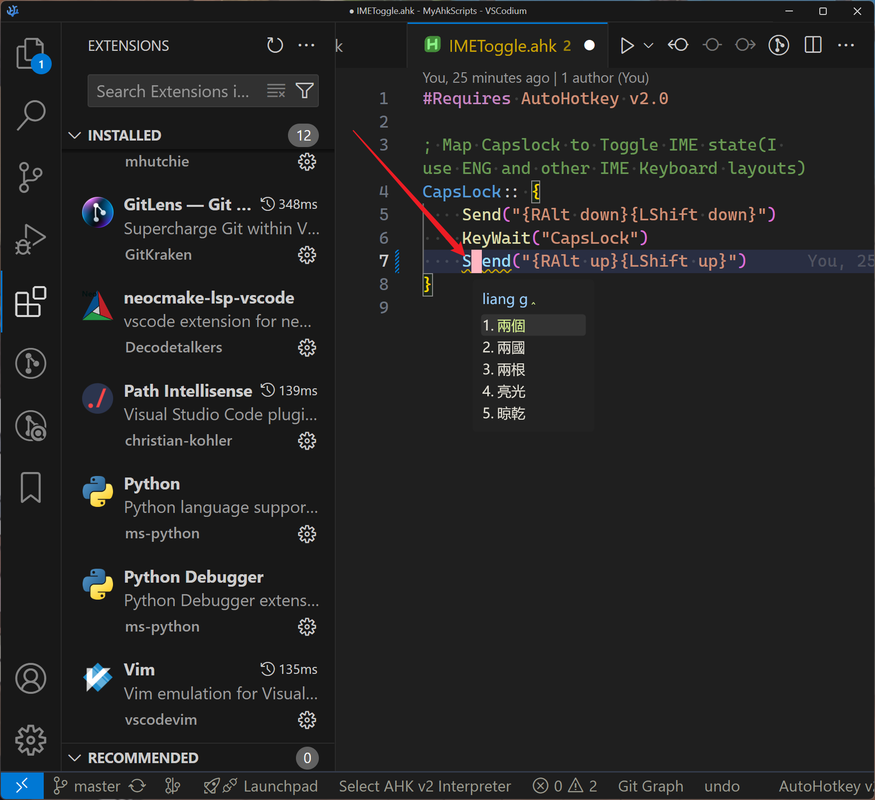Click the GitLens 348ms activation time
The width and height of the screenshot is (875, 800).
tap(289, 204)
